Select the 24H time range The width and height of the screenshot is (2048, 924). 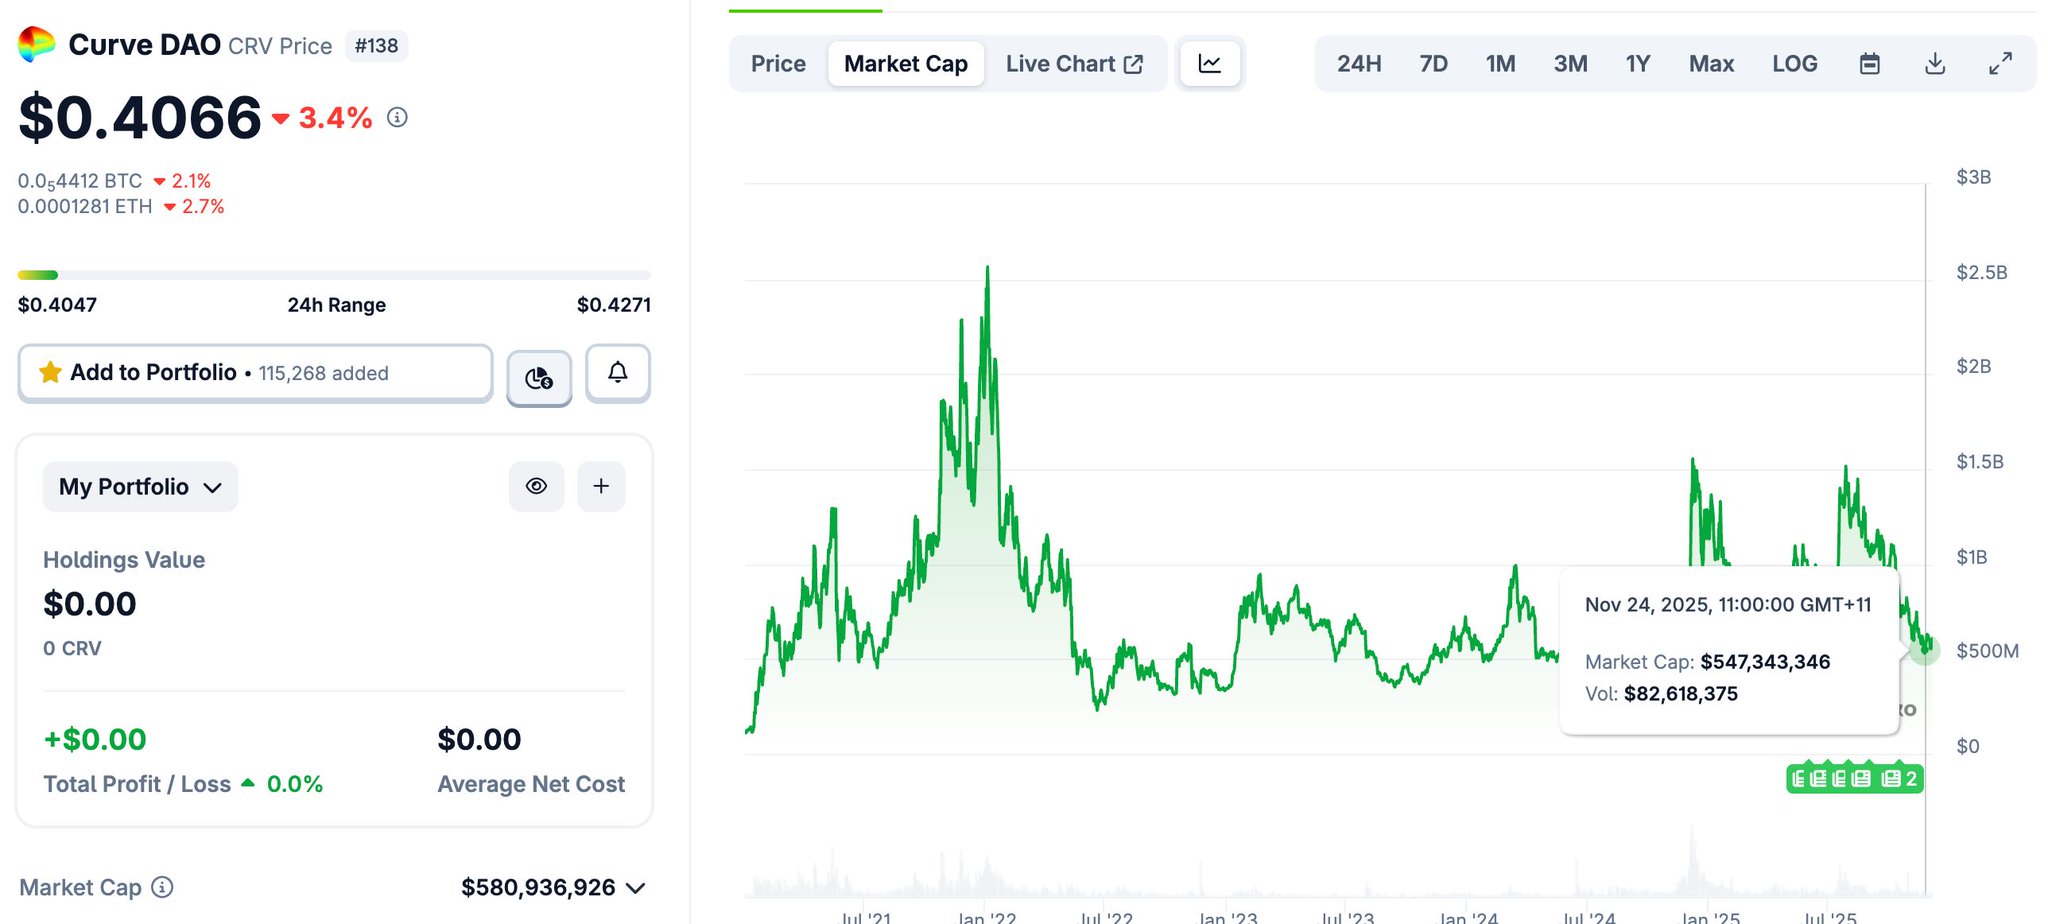(x=1359, y=64)
